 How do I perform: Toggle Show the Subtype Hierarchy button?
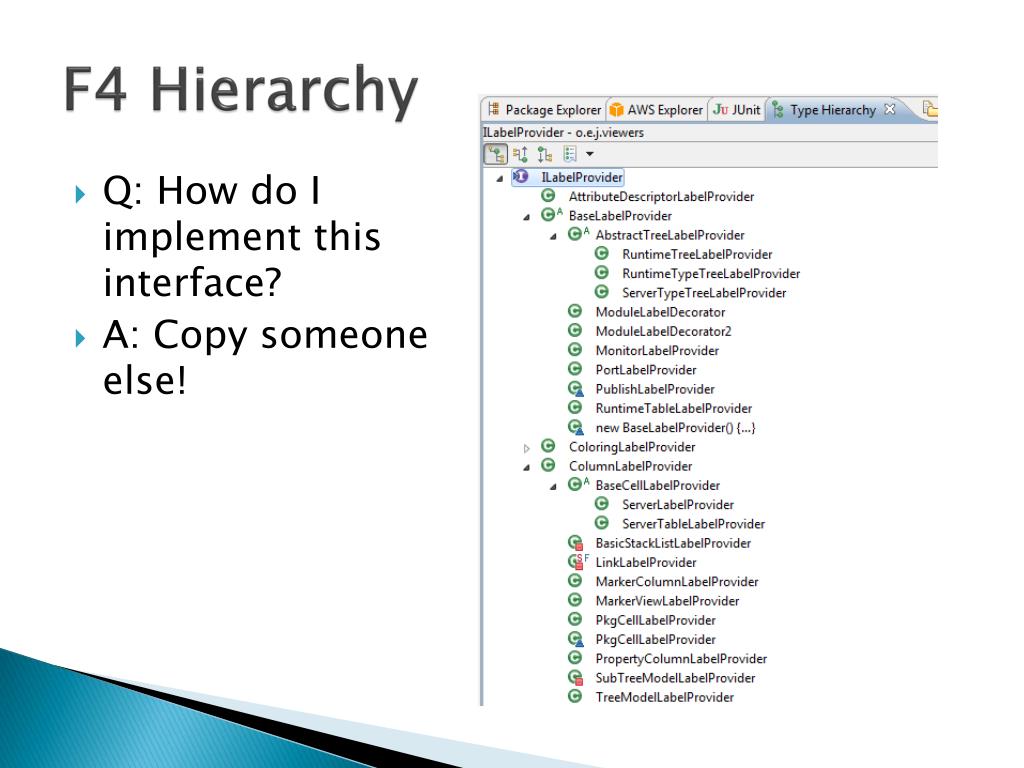tap(545, 154)
